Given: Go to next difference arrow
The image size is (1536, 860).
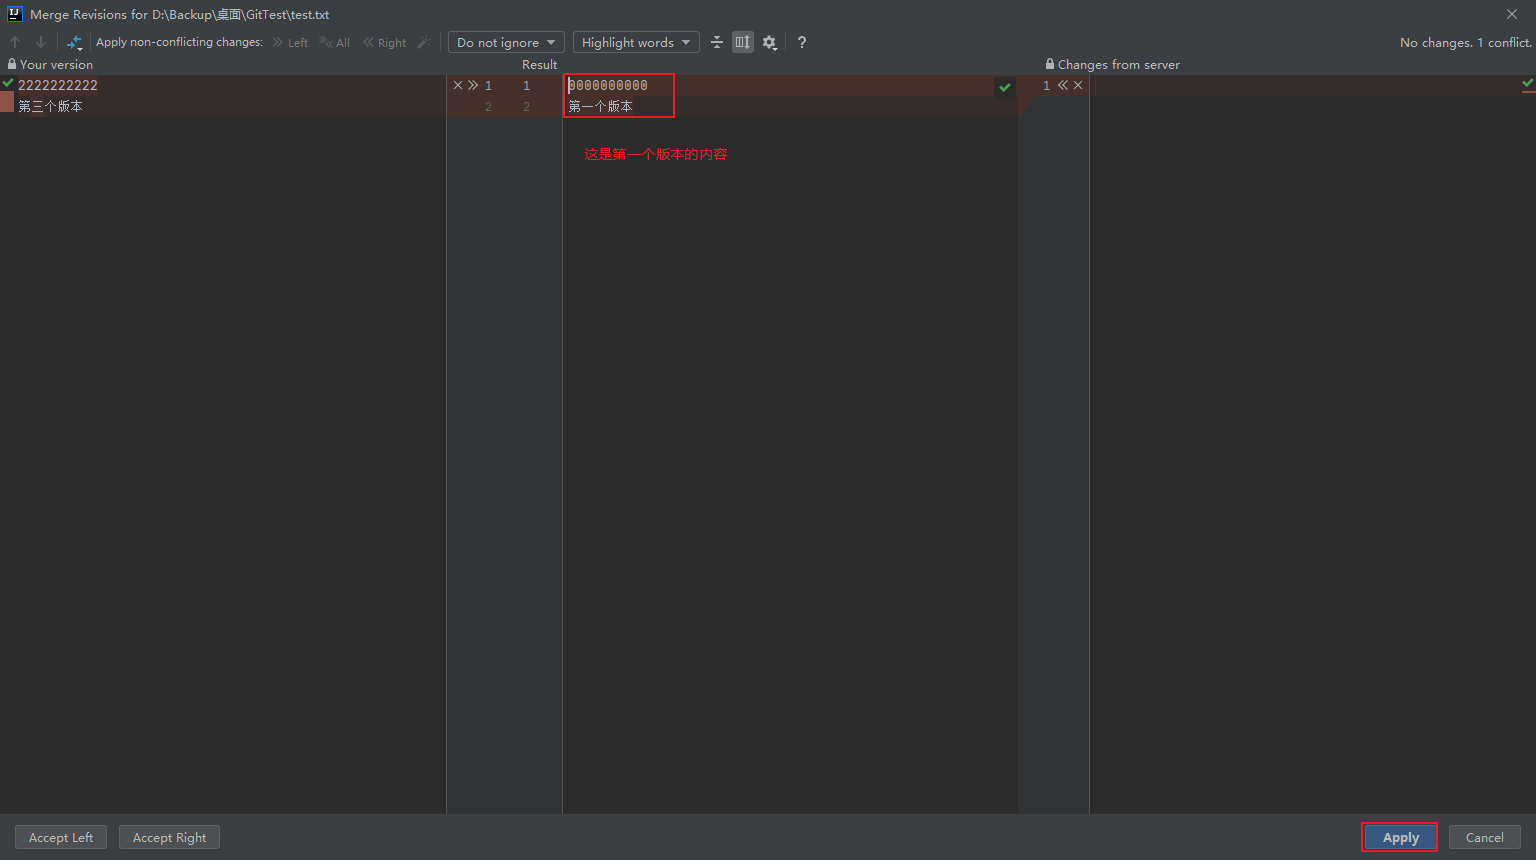Looking at the screenshot, I should (40, 42).
